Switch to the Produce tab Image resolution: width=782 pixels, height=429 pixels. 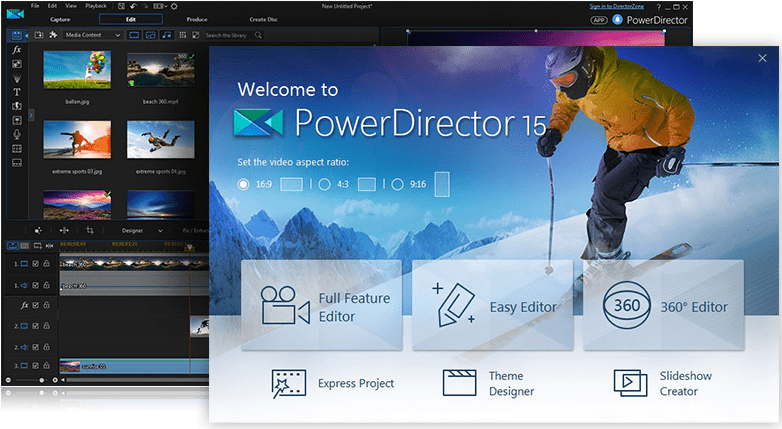[x=197, y=19]
